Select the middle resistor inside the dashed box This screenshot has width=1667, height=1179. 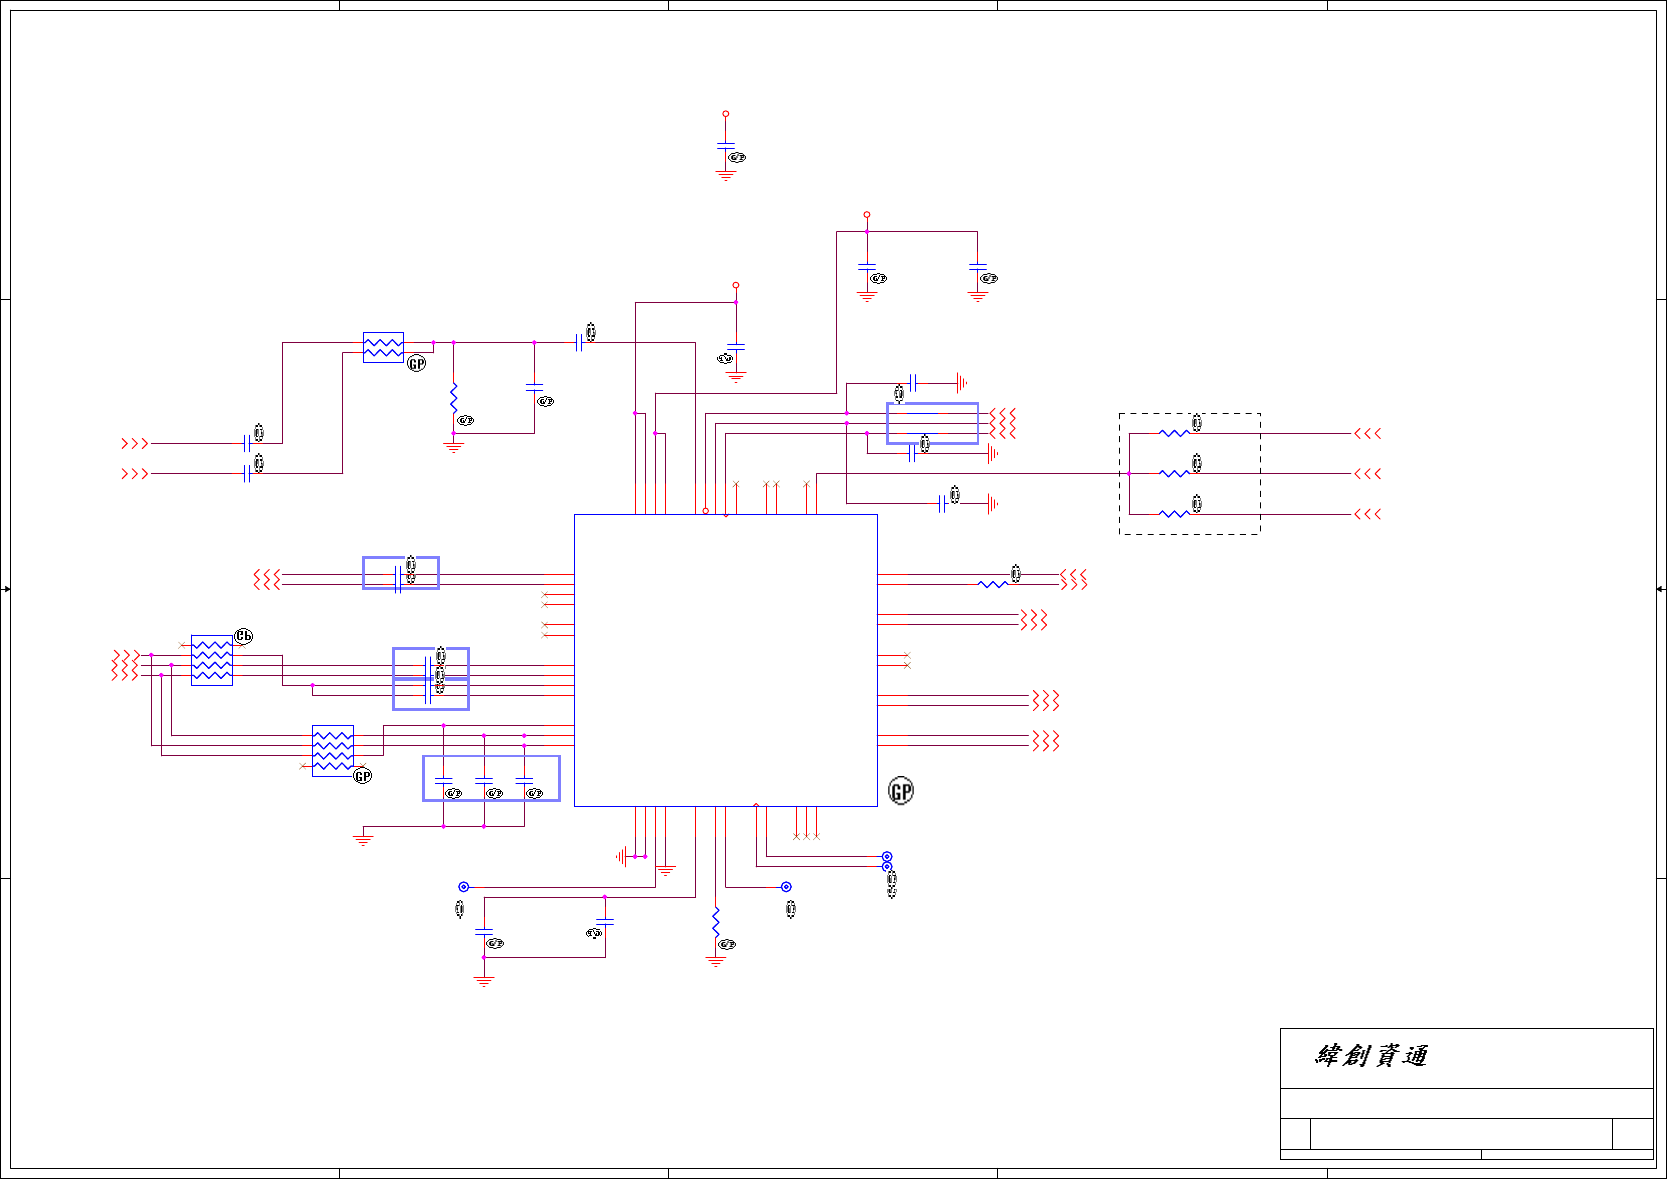[x=1175, y=473]
